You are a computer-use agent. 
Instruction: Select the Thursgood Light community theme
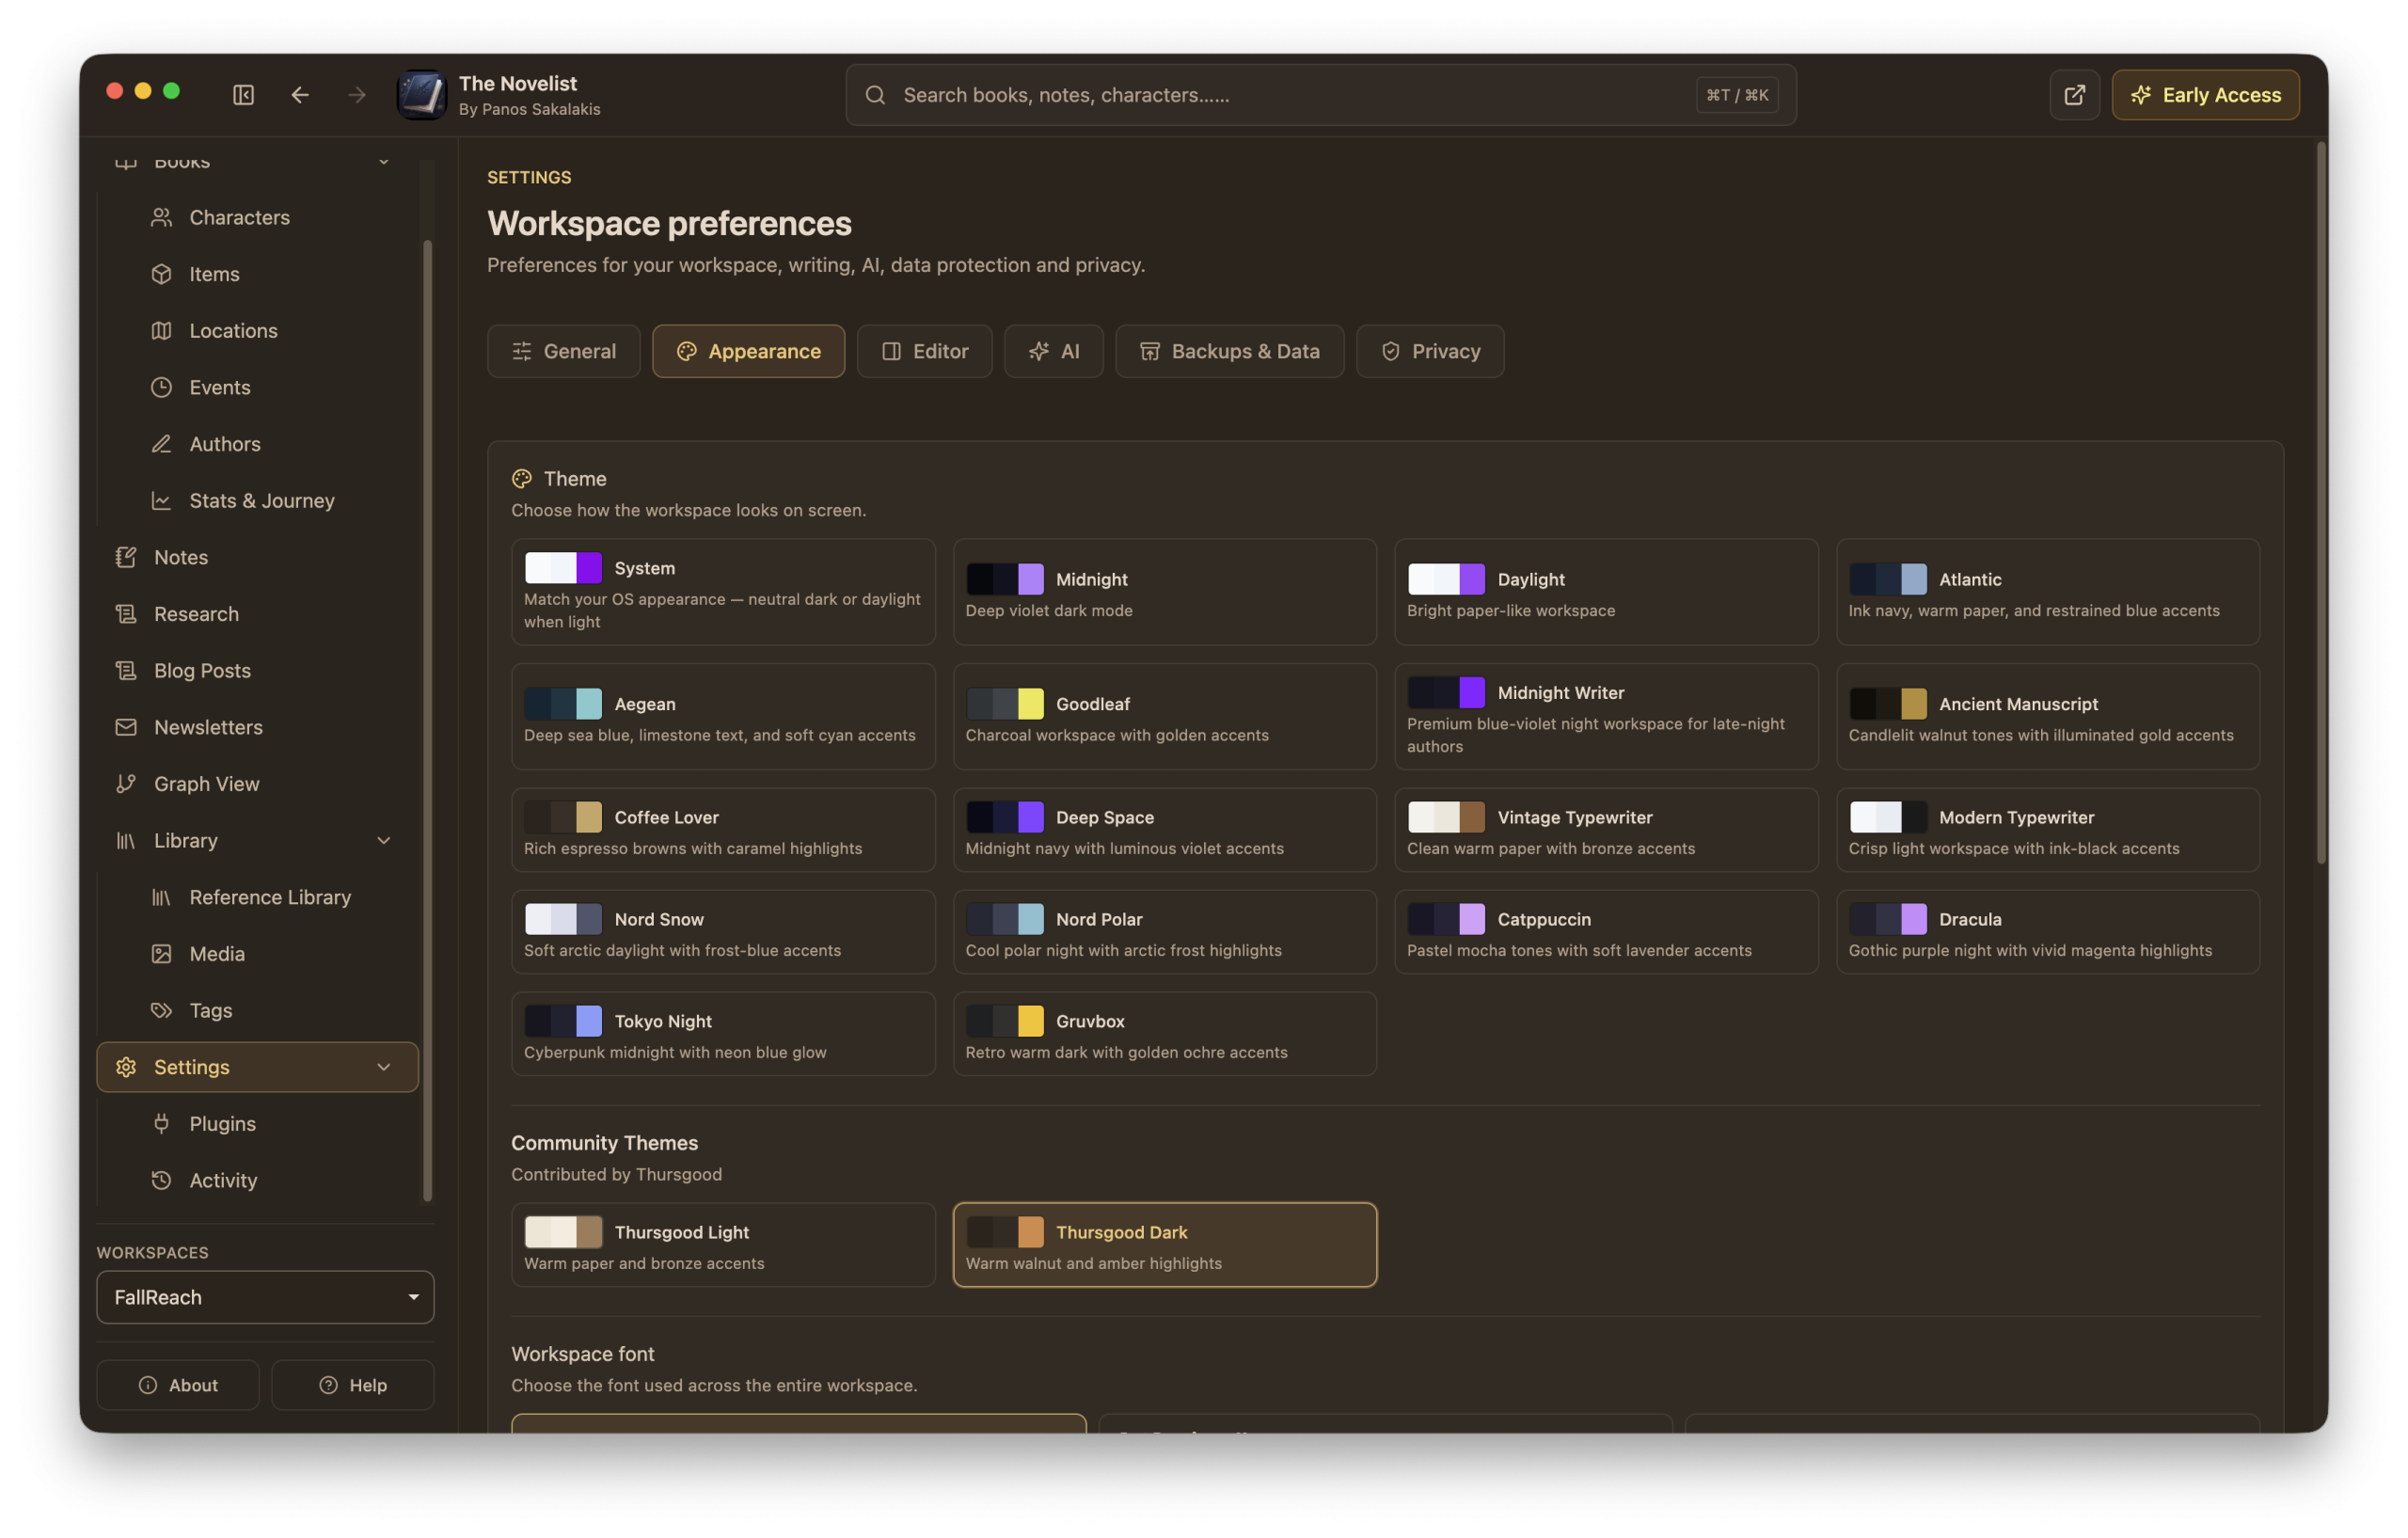[723, 1245]
